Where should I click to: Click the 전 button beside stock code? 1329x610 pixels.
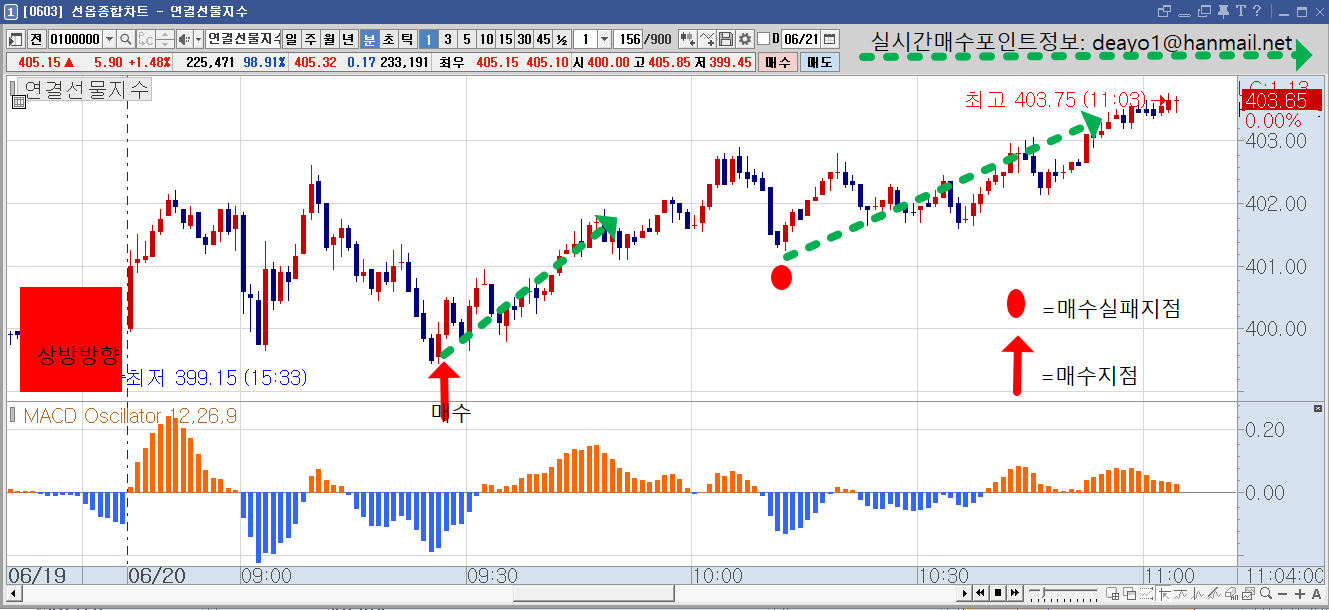click(36, 39)
